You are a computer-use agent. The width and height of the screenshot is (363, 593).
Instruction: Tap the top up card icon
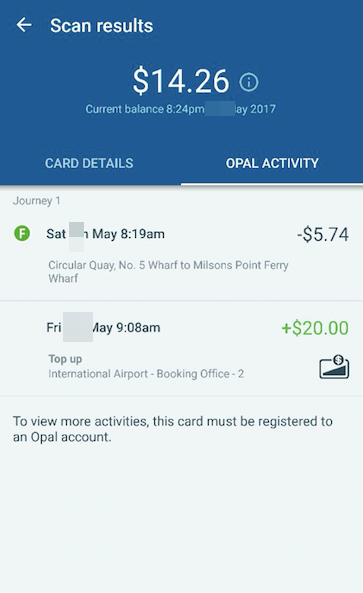pyautogui.click(x=334, y=366)
